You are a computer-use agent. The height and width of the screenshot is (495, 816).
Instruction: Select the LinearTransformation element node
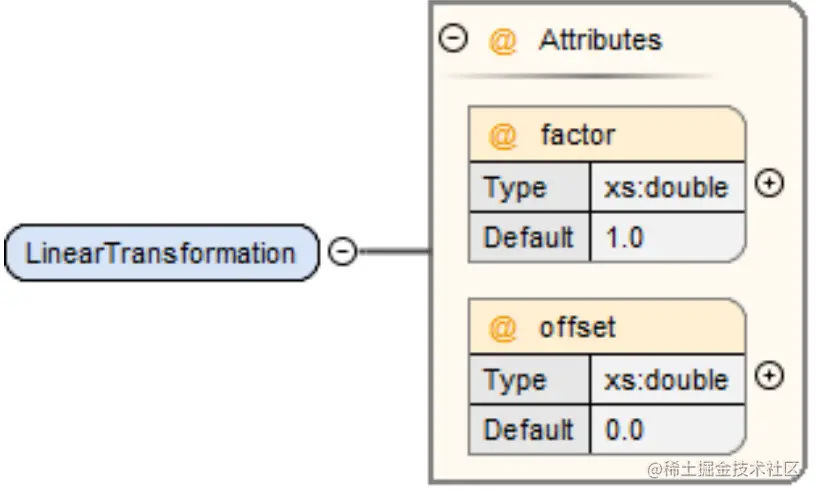[x=162, y=253]
